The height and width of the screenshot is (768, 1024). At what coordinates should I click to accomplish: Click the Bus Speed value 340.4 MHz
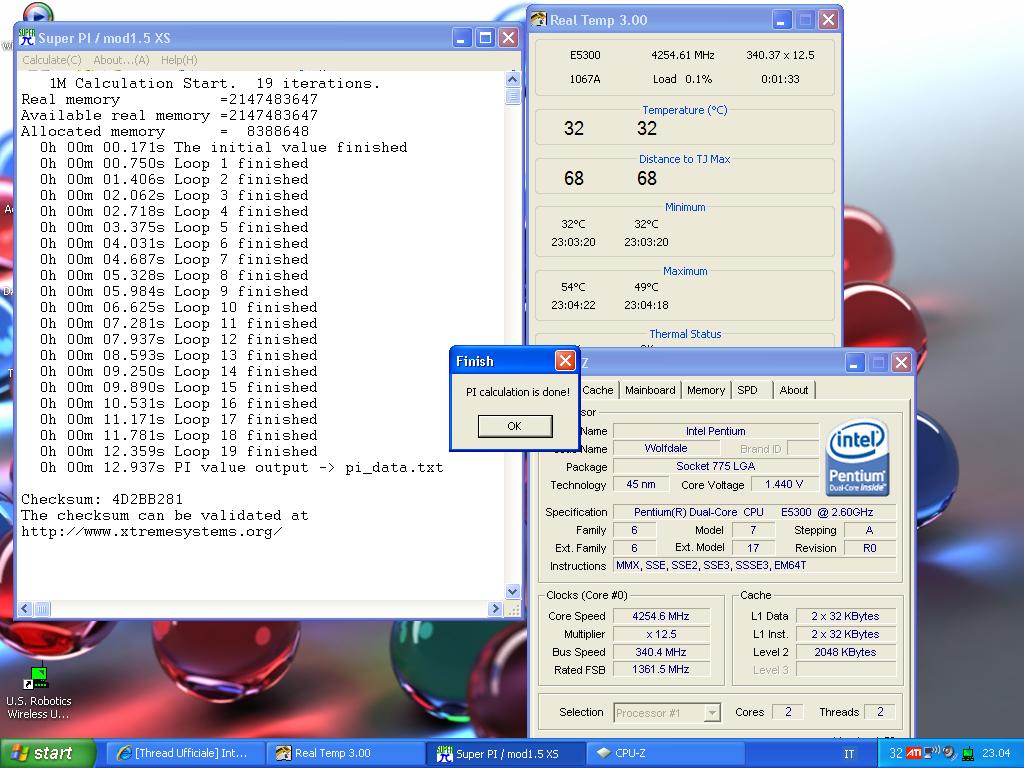click(x=661, y=652)
